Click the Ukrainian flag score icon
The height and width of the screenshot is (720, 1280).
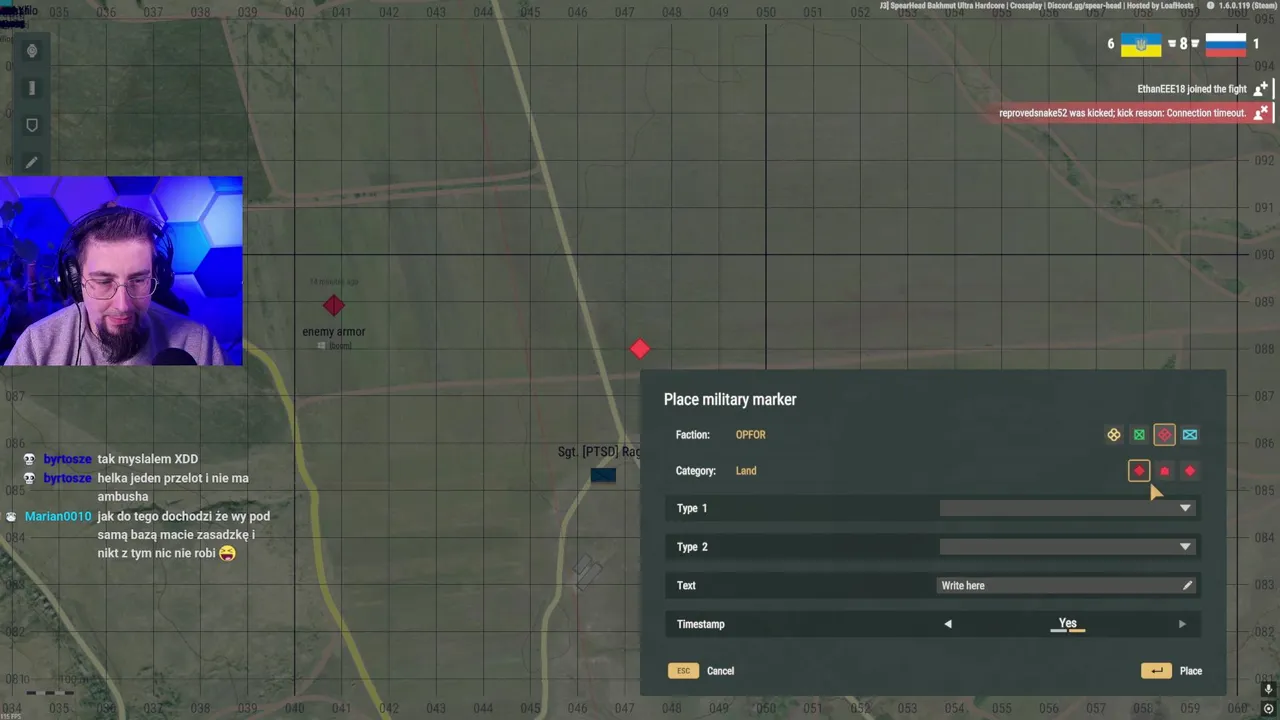1141,45
